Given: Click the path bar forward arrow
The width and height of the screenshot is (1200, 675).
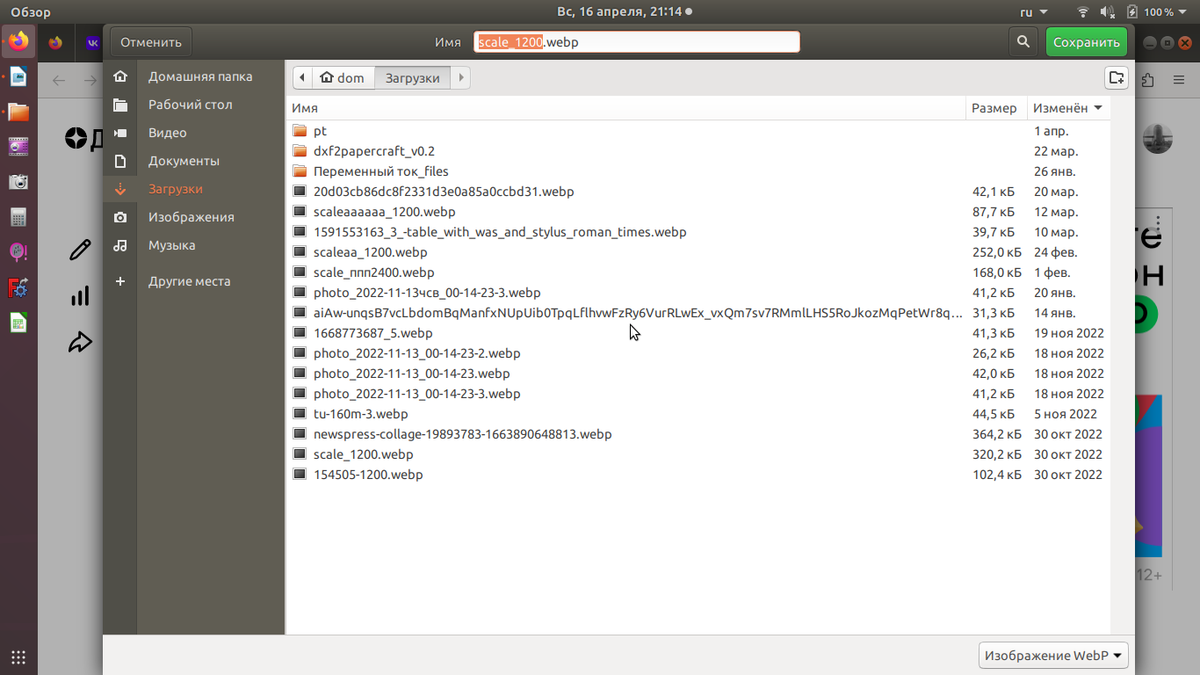Looking at the screenshot, I should tap(460, 77).
